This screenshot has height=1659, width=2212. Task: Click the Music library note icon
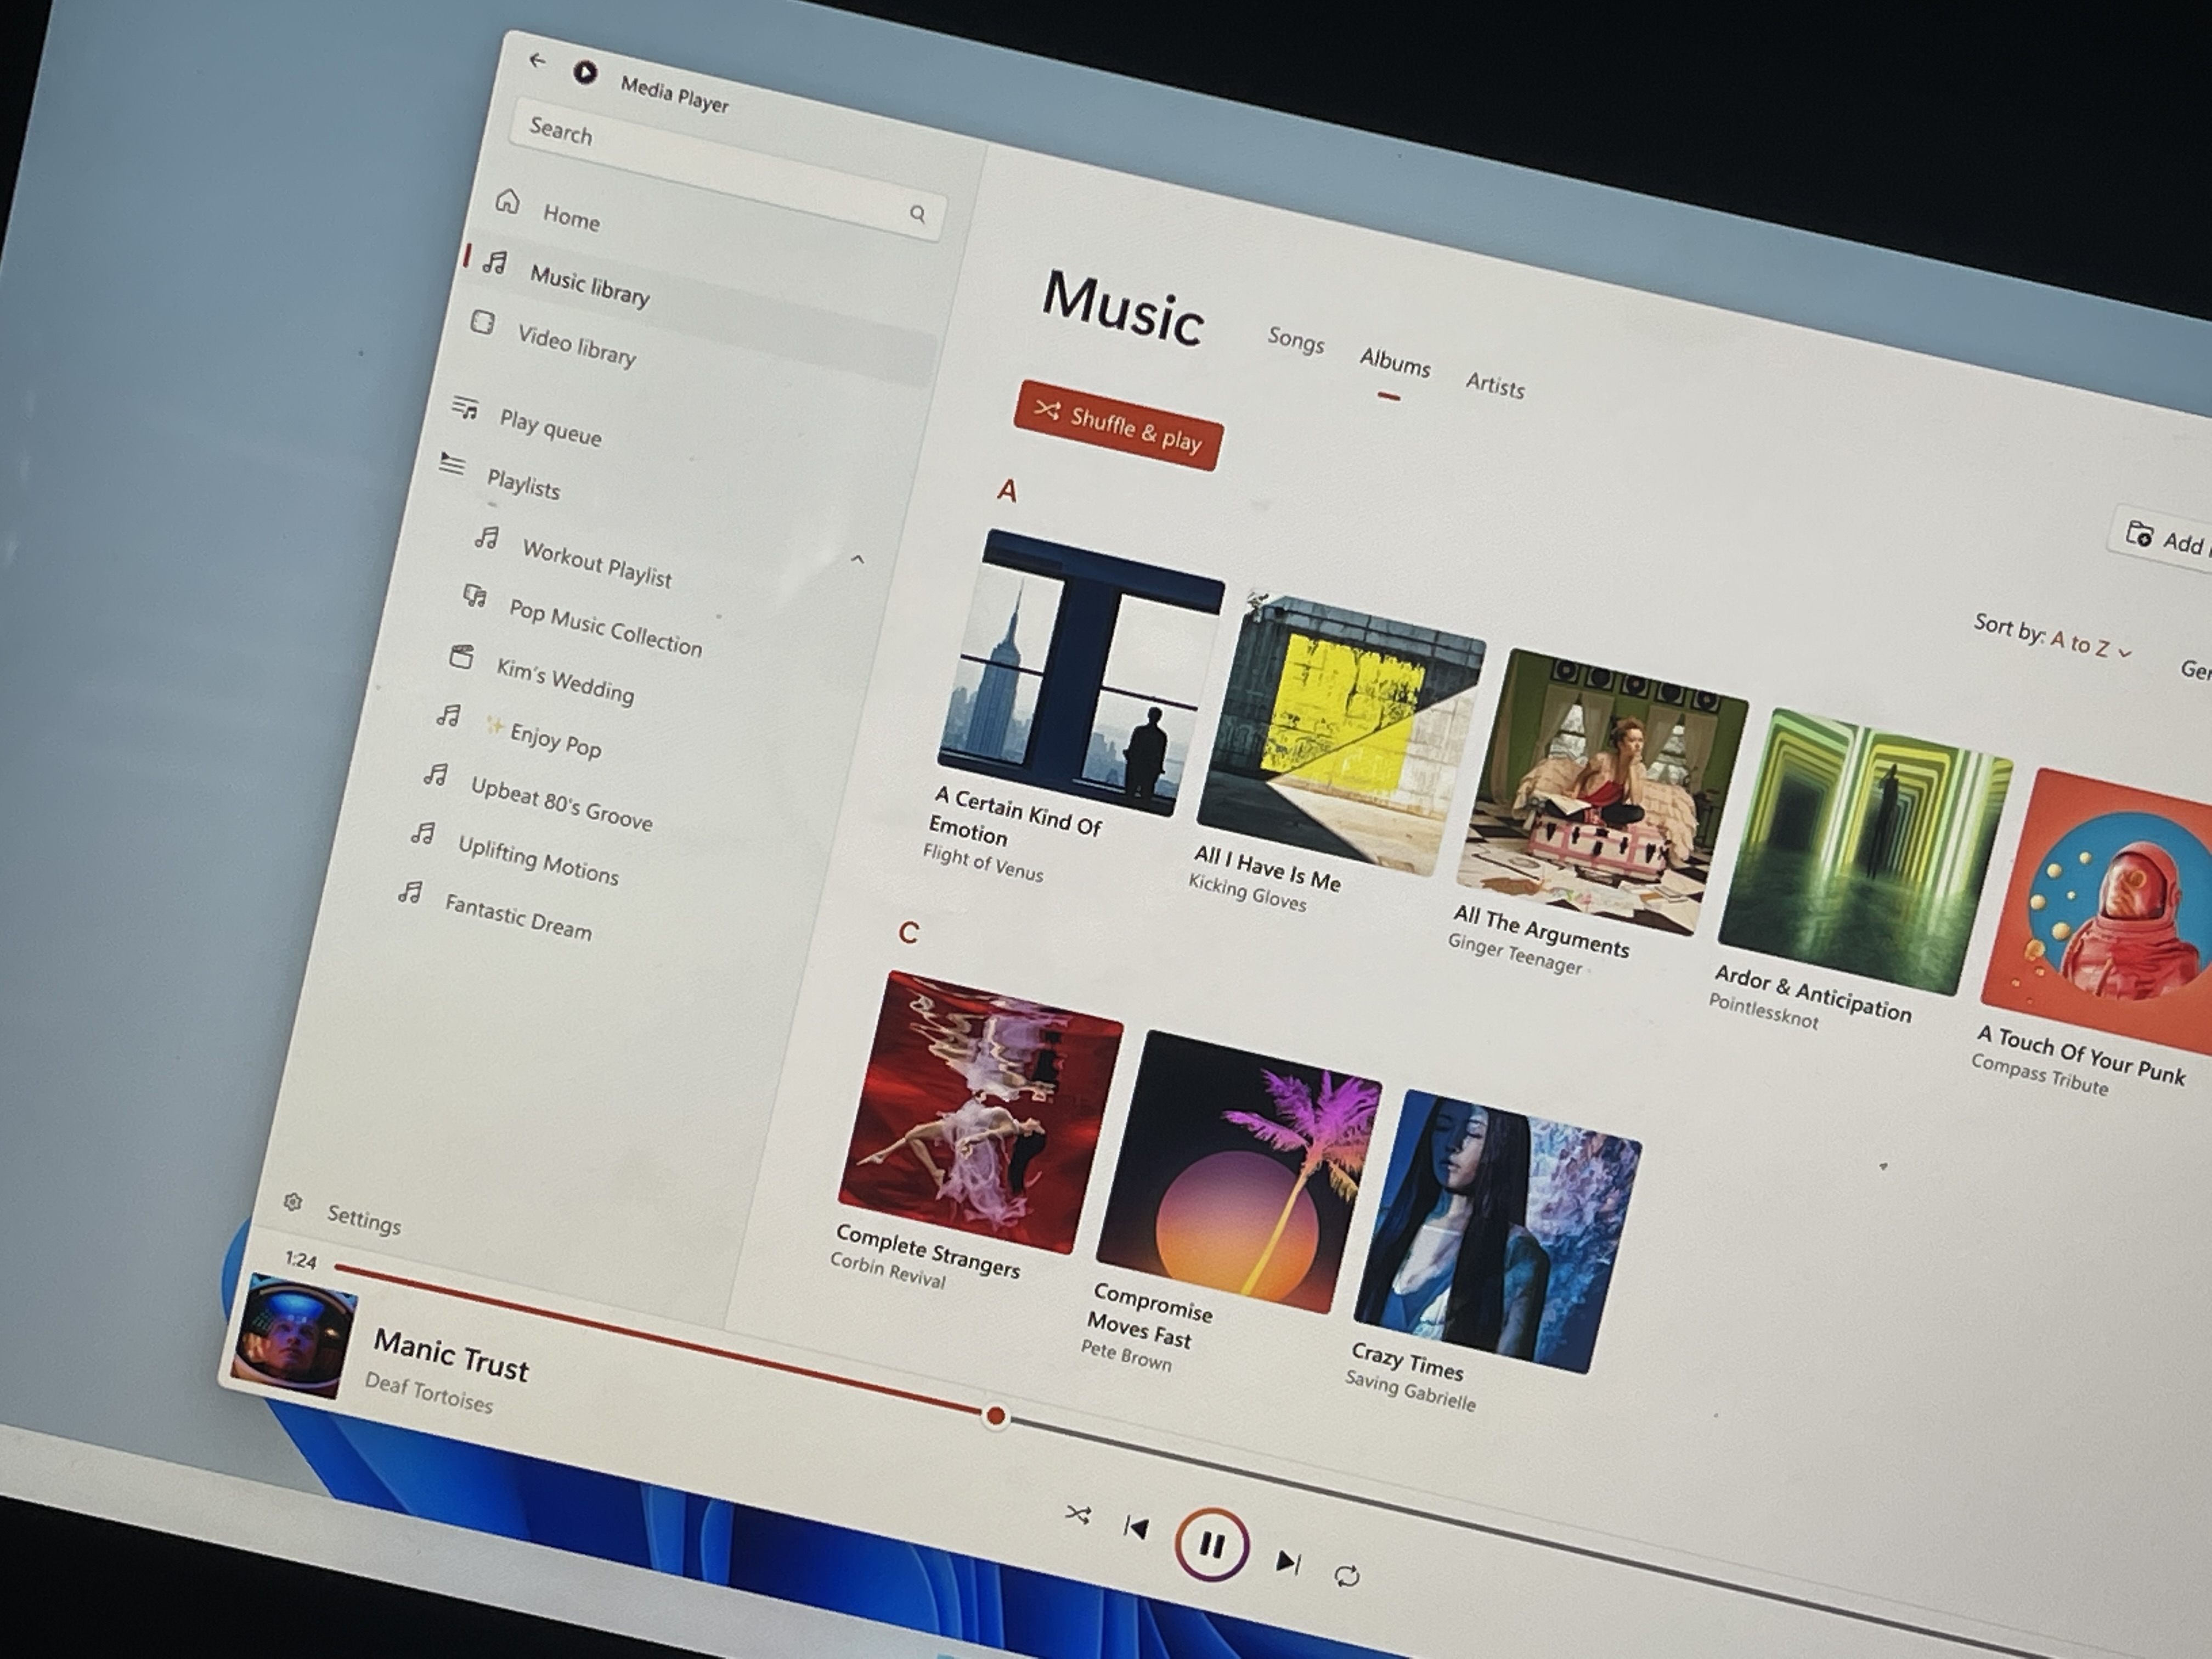(495, 263)
